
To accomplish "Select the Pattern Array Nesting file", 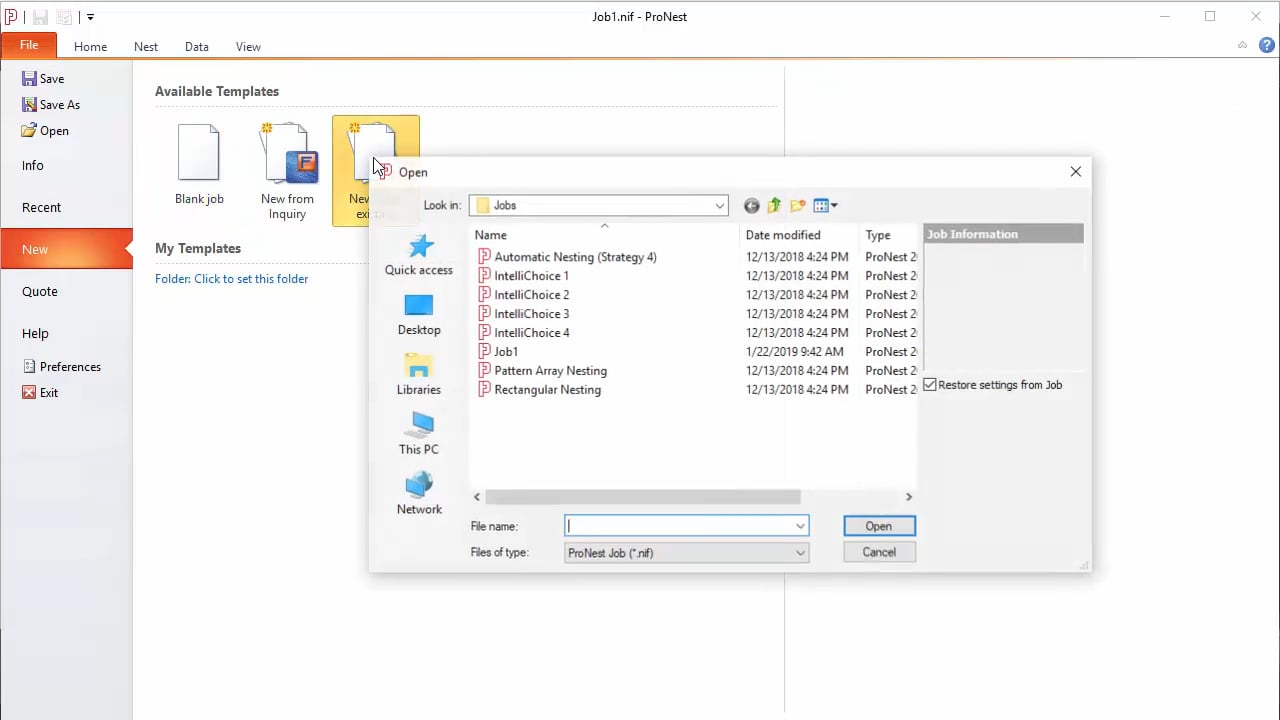I will point(550,371).
